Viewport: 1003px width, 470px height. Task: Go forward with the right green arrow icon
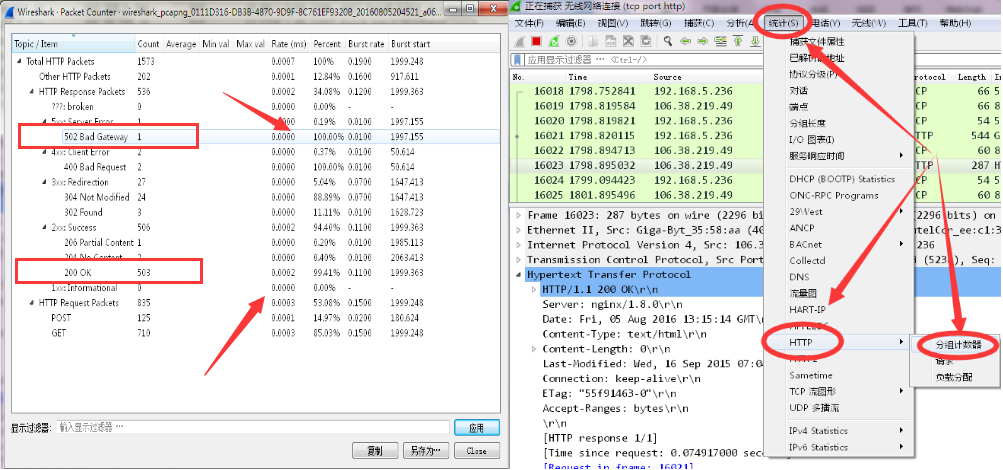[702, 41]
